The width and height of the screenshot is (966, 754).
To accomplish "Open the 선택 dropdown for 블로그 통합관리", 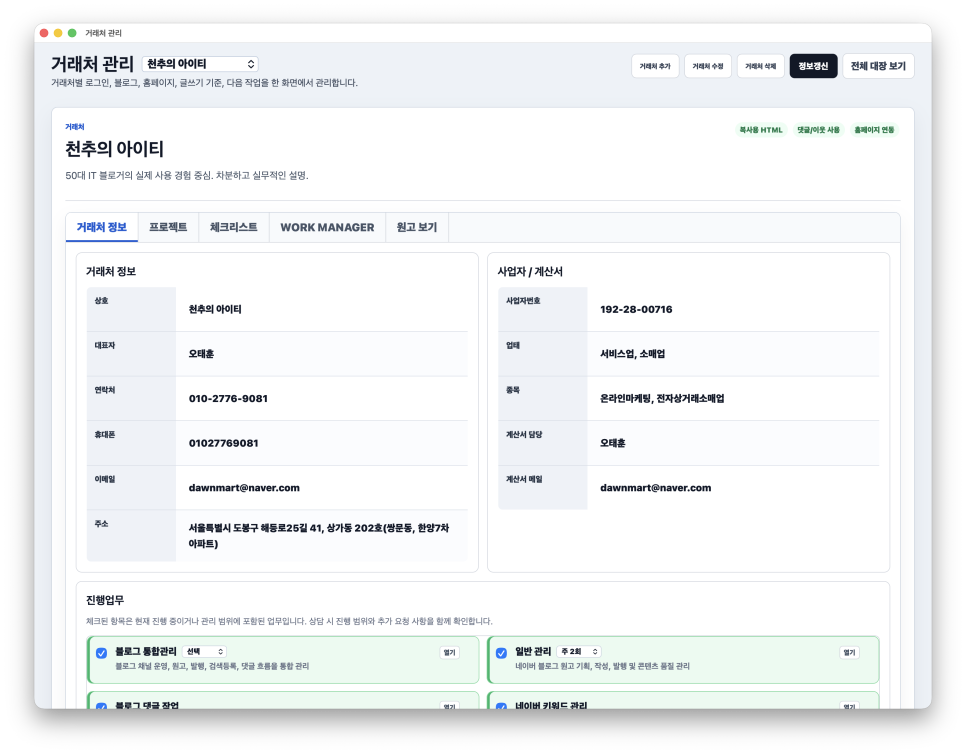I will (205, 651).
